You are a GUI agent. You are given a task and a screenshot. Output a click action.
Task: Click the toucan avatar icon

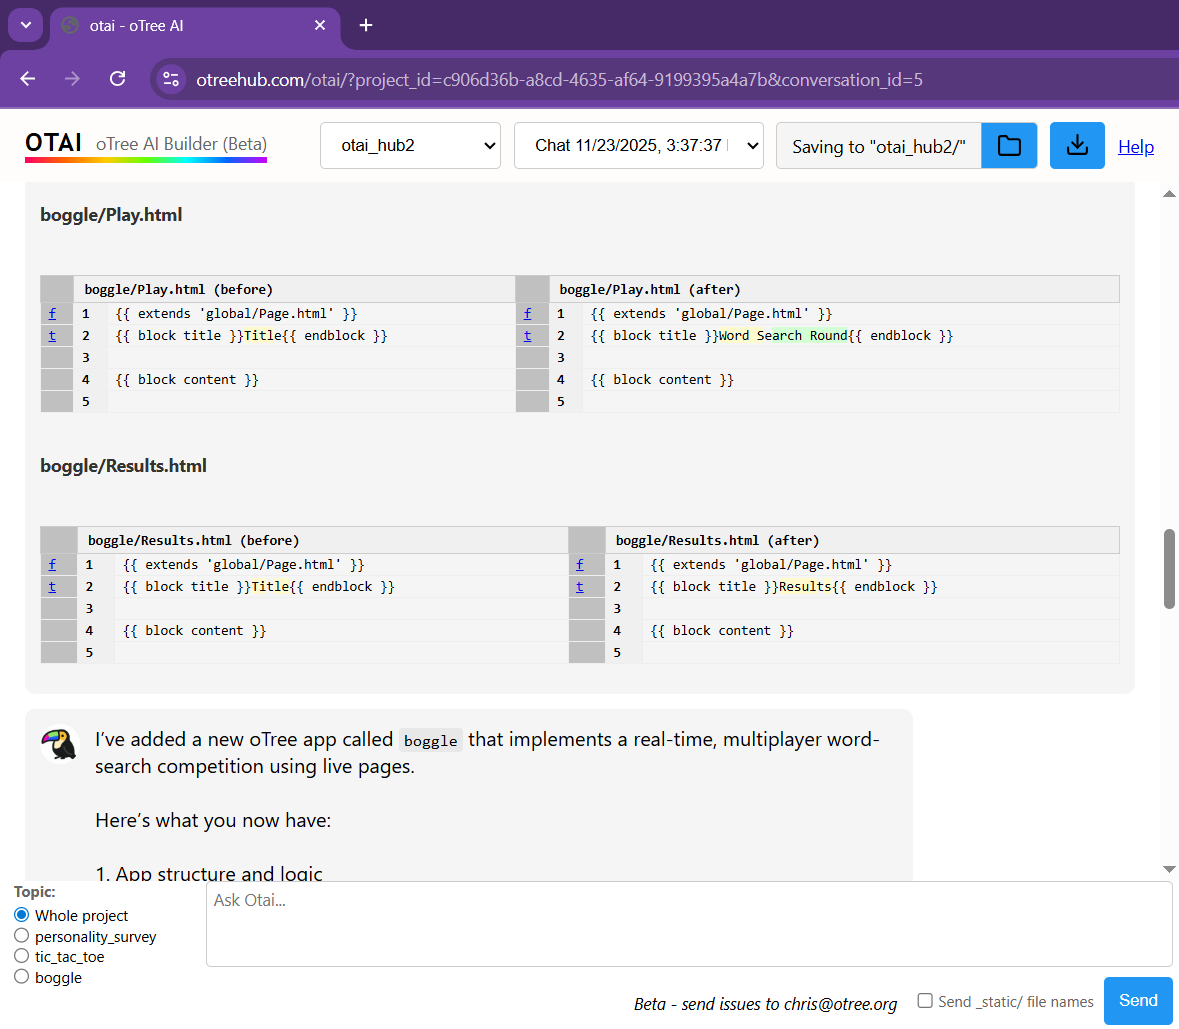tap(61, 744)
